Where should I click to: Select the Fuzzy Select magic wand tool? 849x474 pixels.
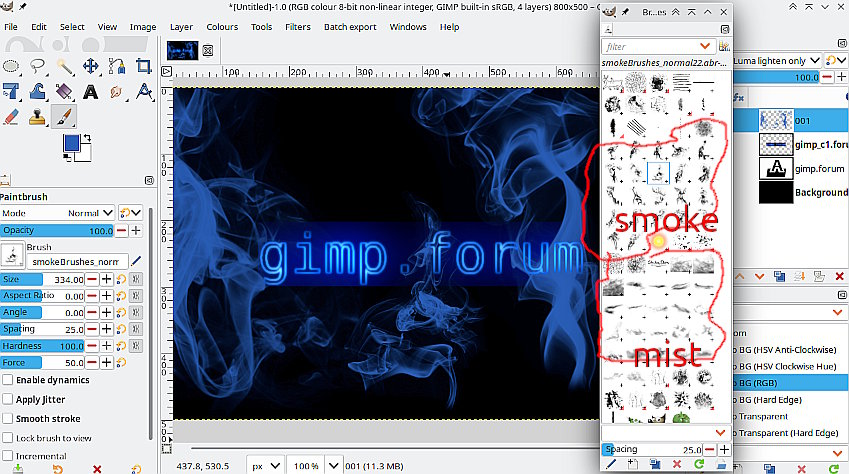(64, 67)
